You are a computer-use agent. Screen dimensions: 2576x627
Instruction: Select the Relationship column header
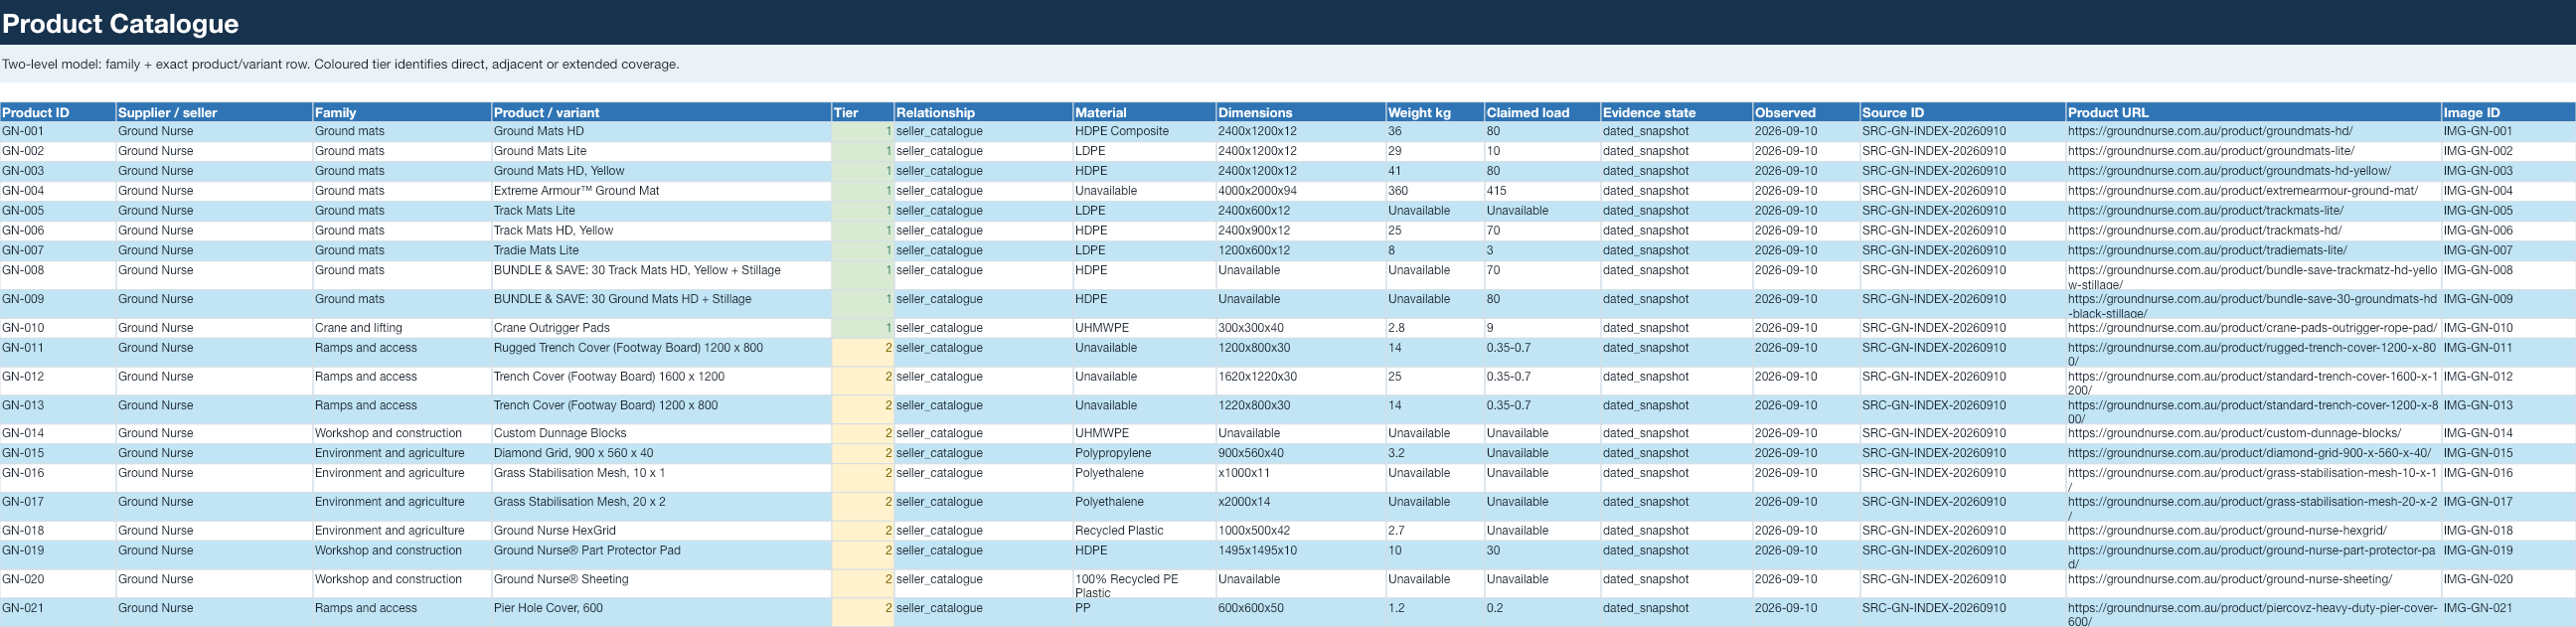click(x=983, y=112)
